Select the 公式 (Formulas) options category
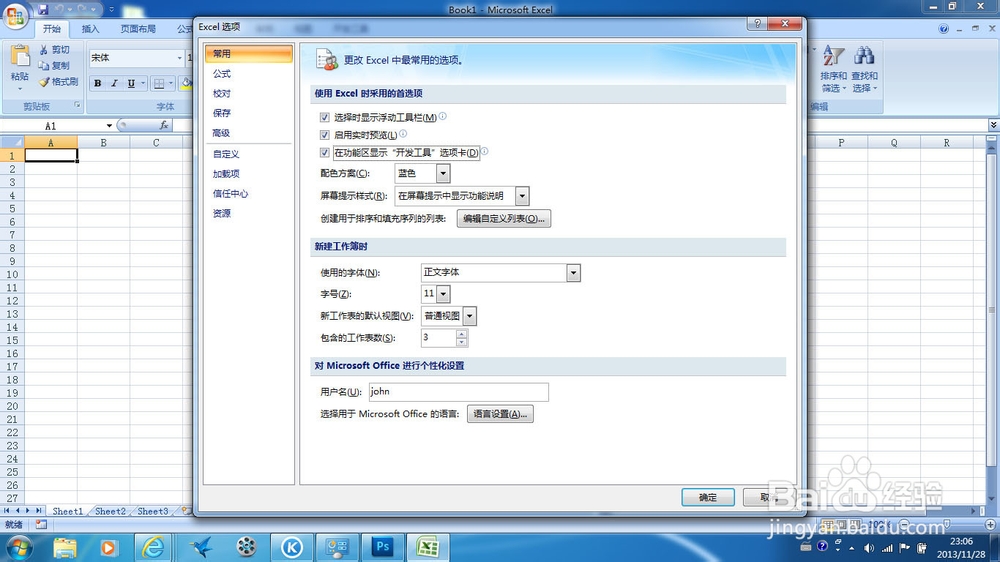This screenshot has height=562, width=1000. (222, 73)
